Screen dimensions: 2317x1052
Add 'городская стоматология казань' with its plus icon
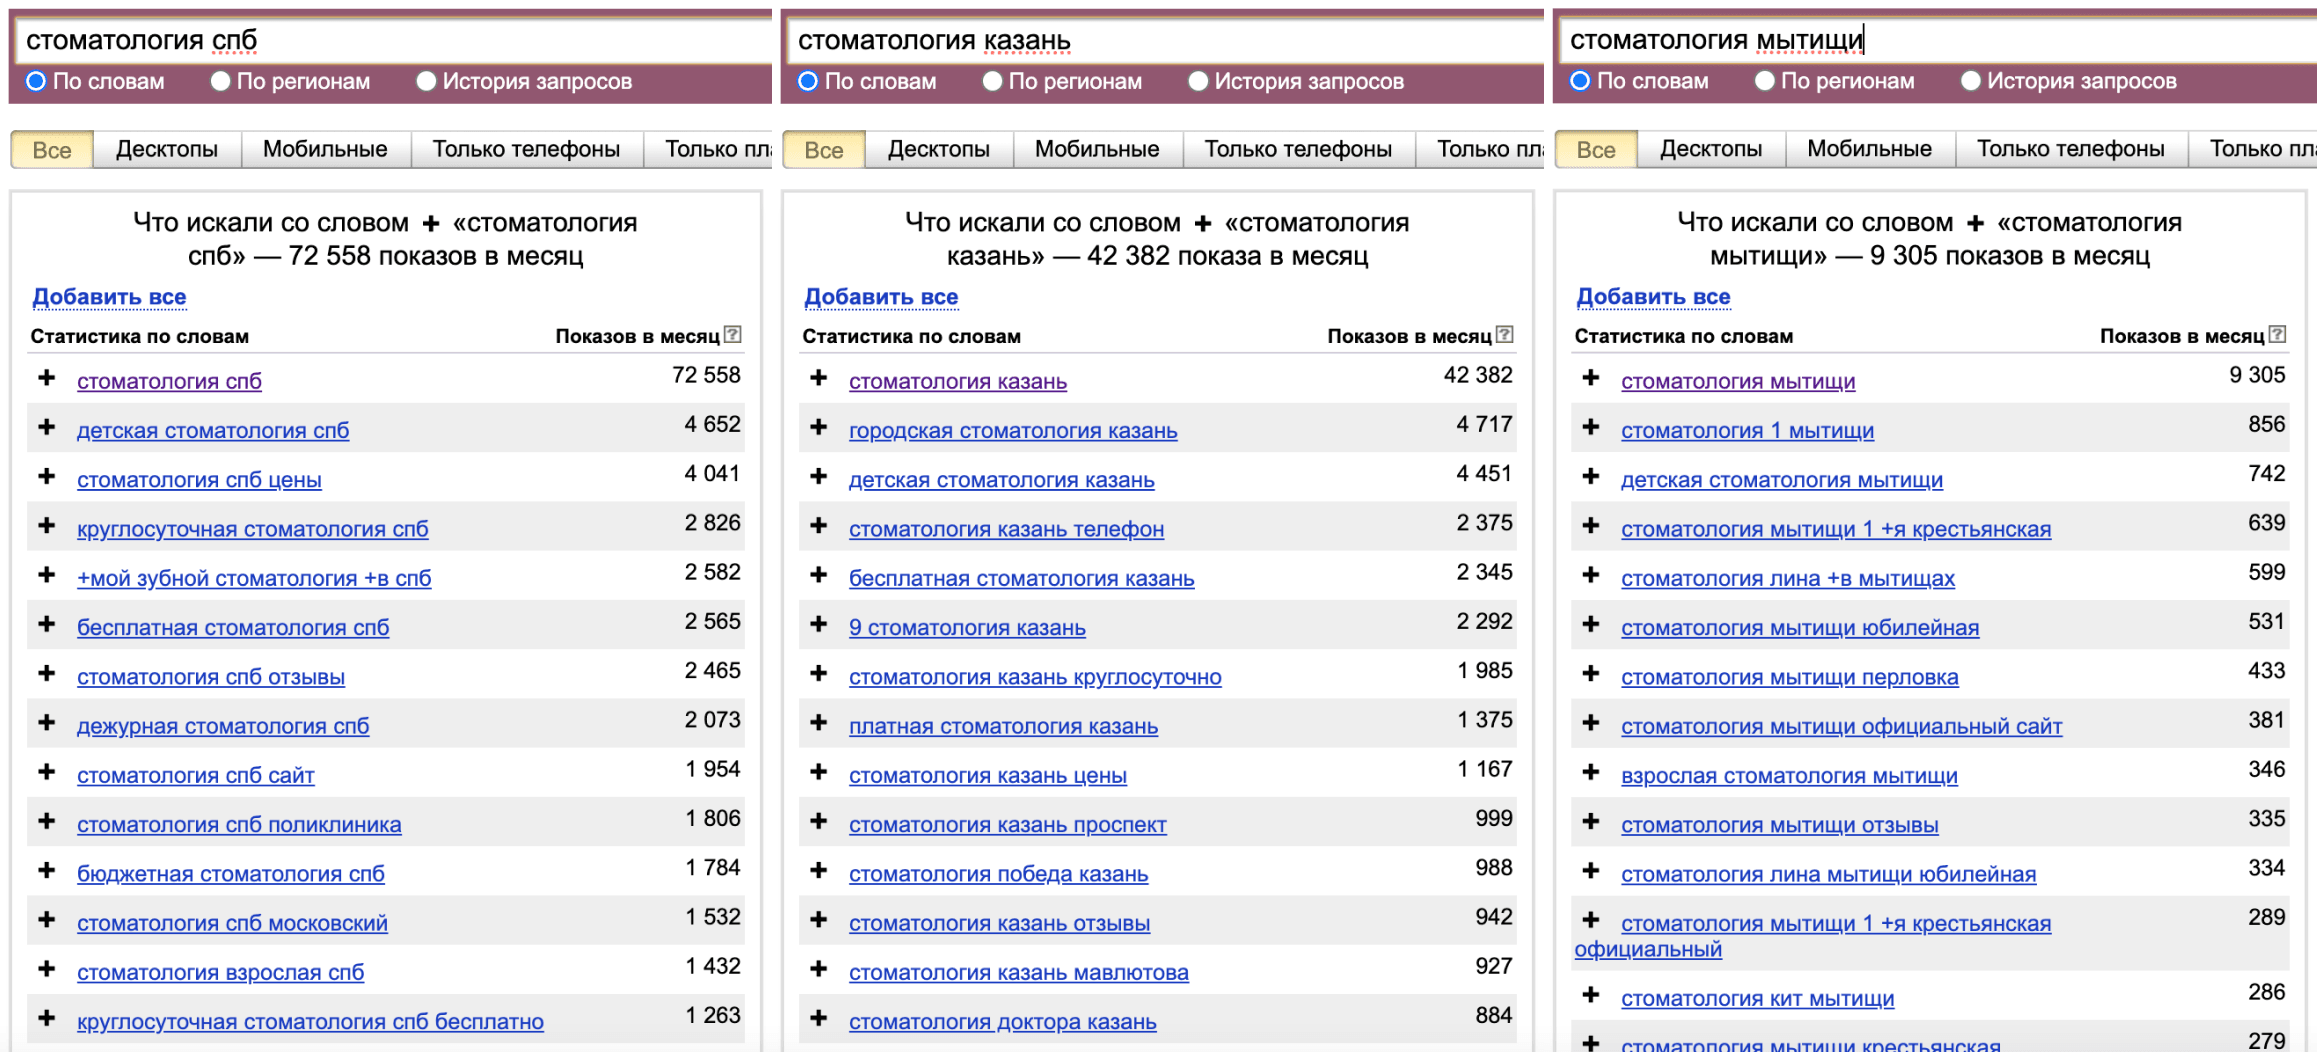(818, 428)
